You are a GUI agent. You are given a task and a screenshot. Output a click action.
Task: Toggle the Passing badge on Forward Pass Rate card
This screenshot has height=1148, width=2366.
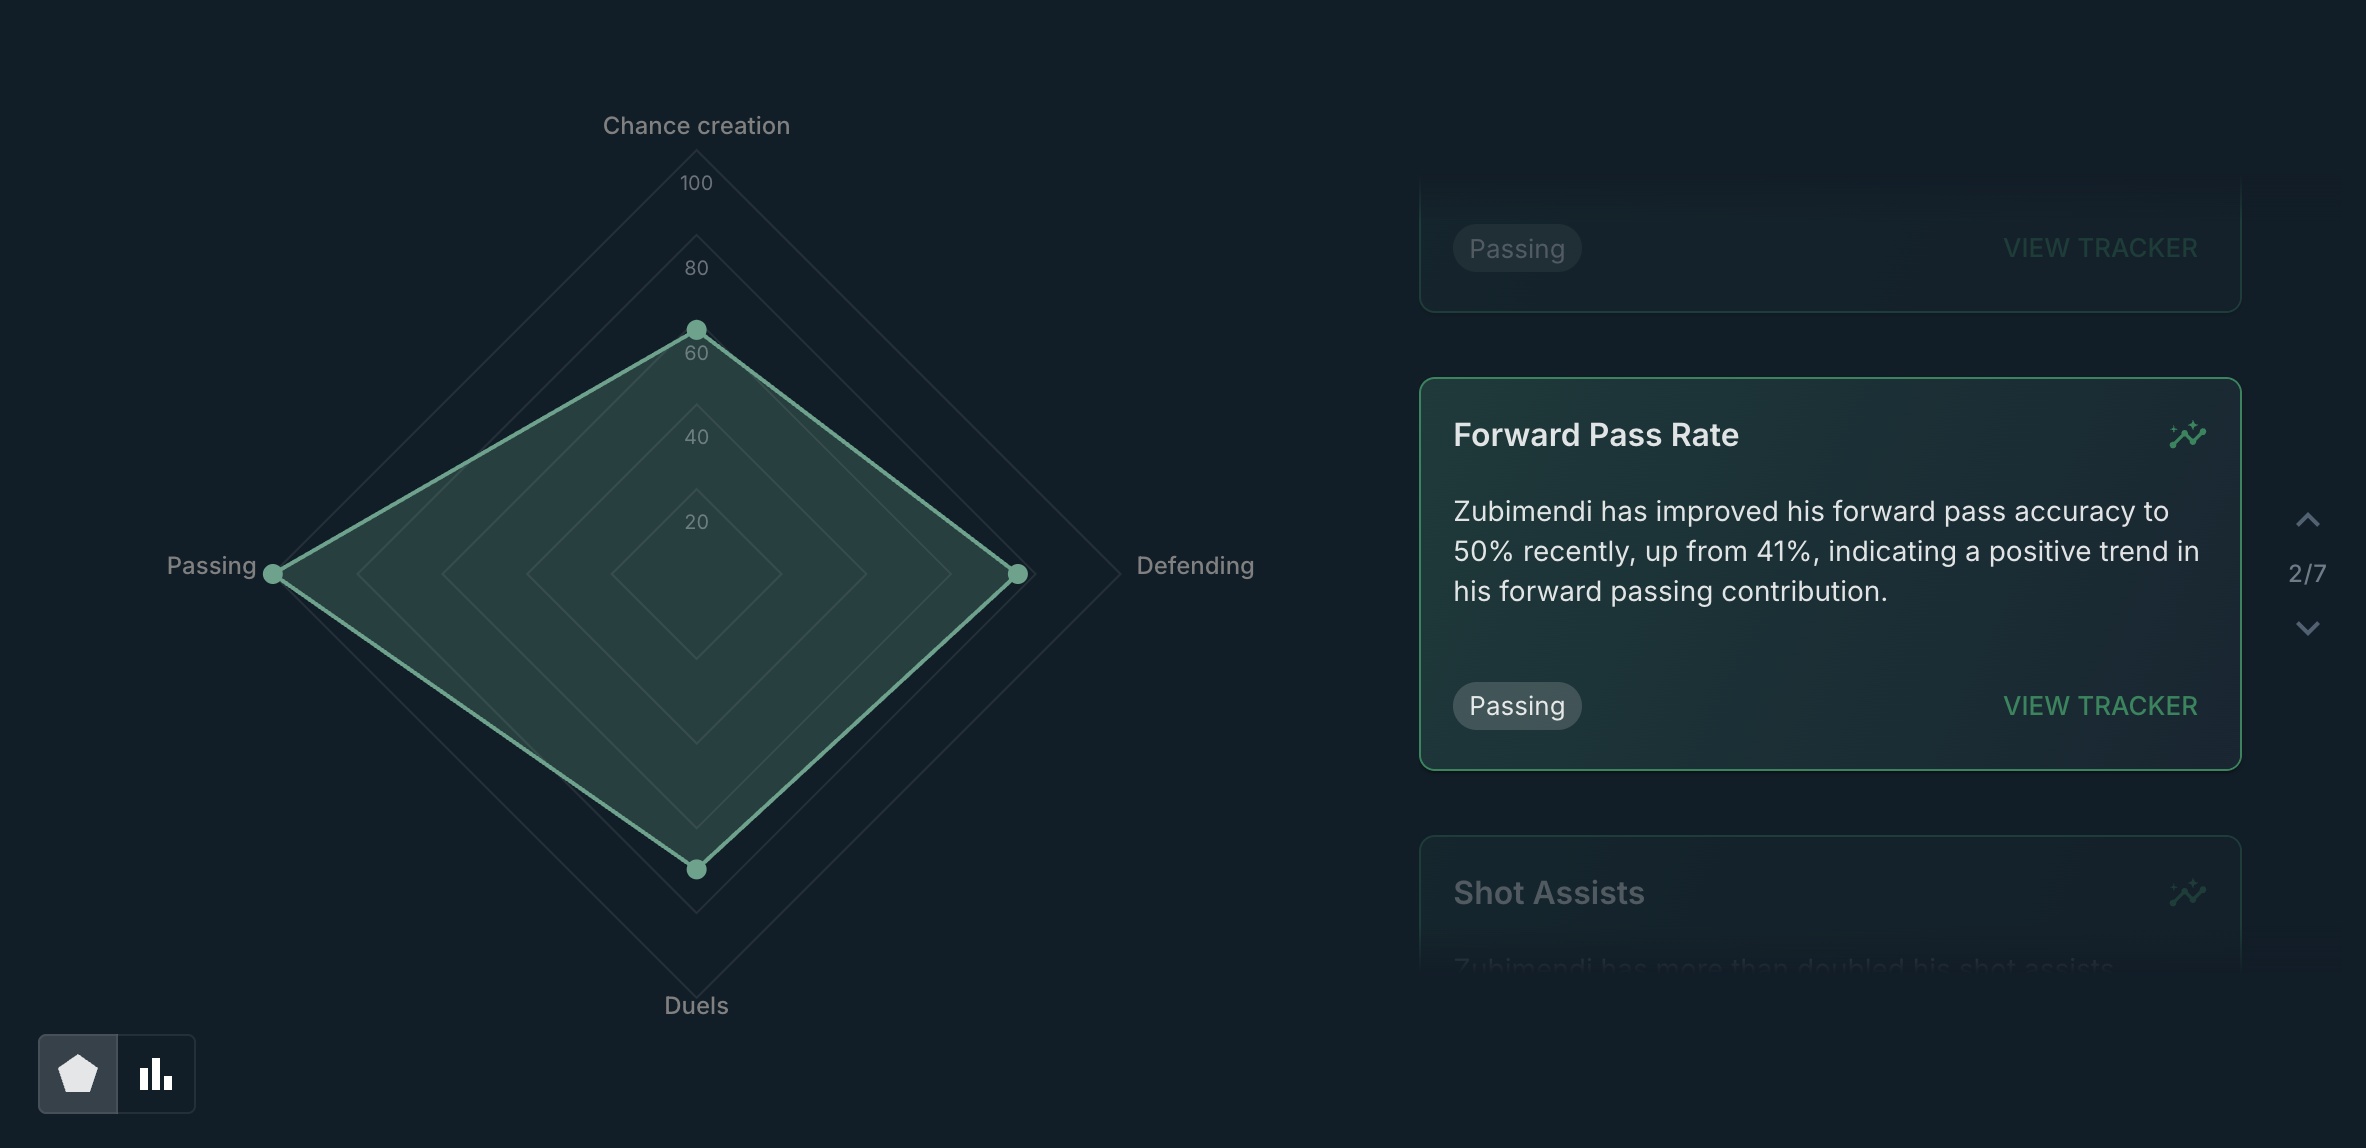coord(1517,705)
